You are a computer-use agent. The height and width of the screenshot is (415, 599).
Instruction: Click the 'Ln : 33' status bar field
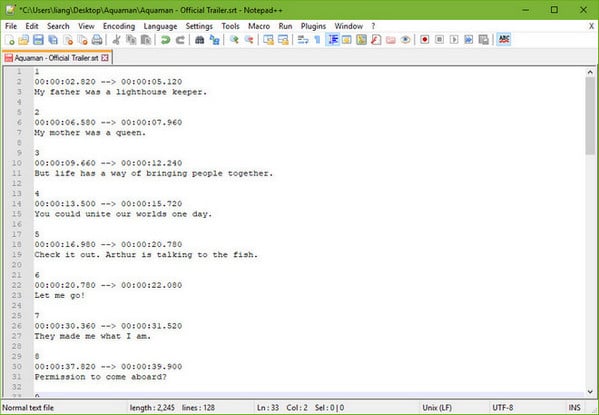267,408
